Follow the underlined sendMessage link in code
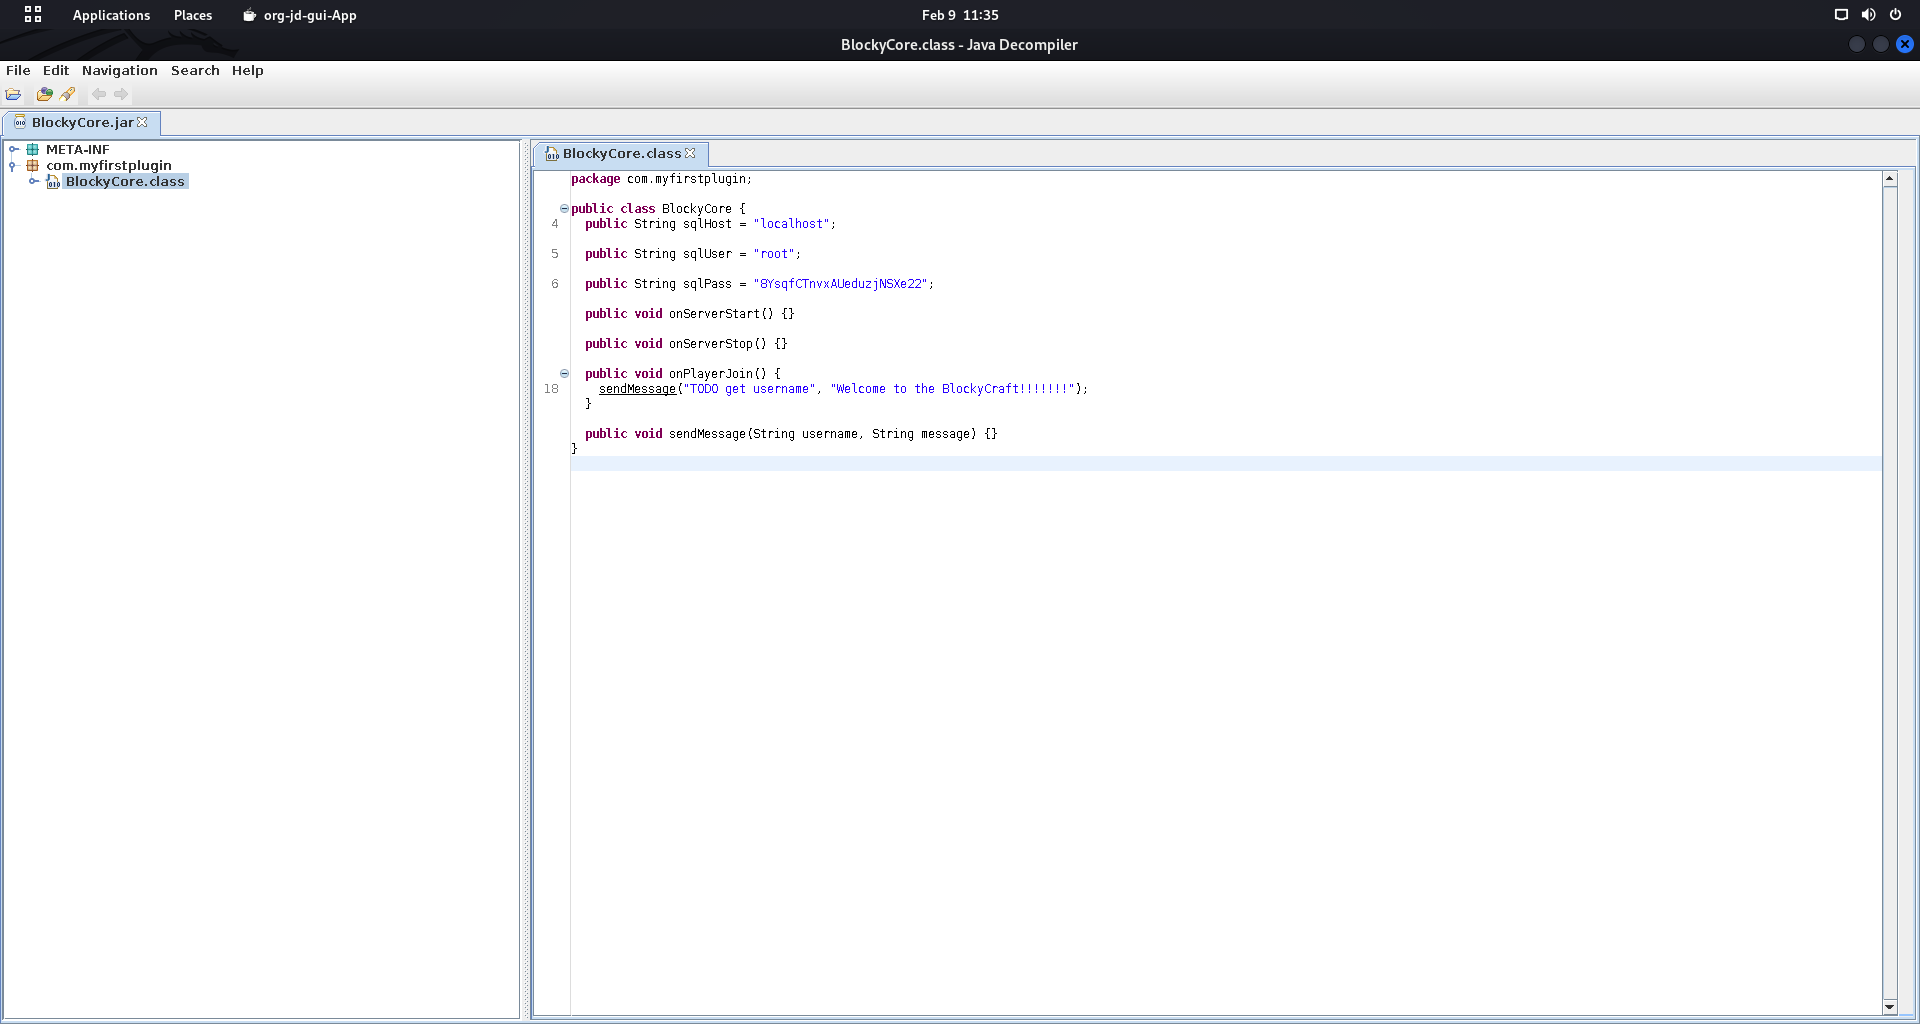Image resolution: width=1920 pixels, height=1024 pixels. tap(637, 389)
